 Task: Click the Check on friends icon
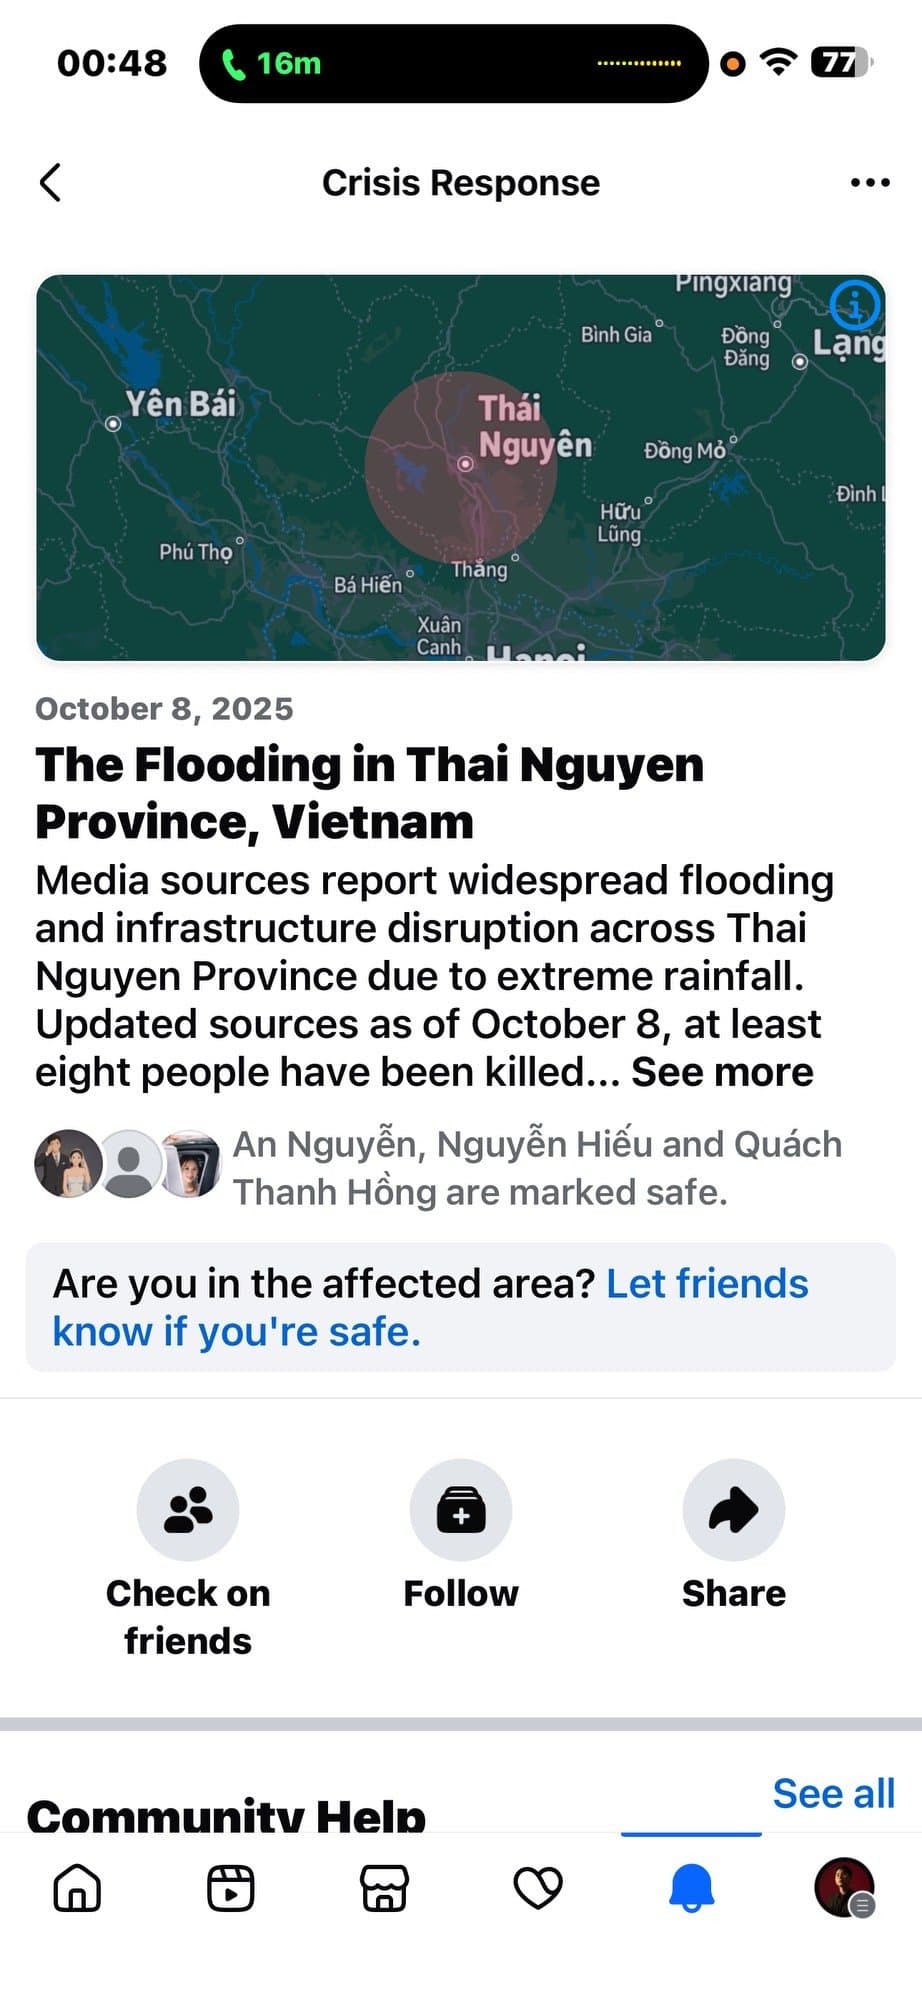coord(188,1510)
